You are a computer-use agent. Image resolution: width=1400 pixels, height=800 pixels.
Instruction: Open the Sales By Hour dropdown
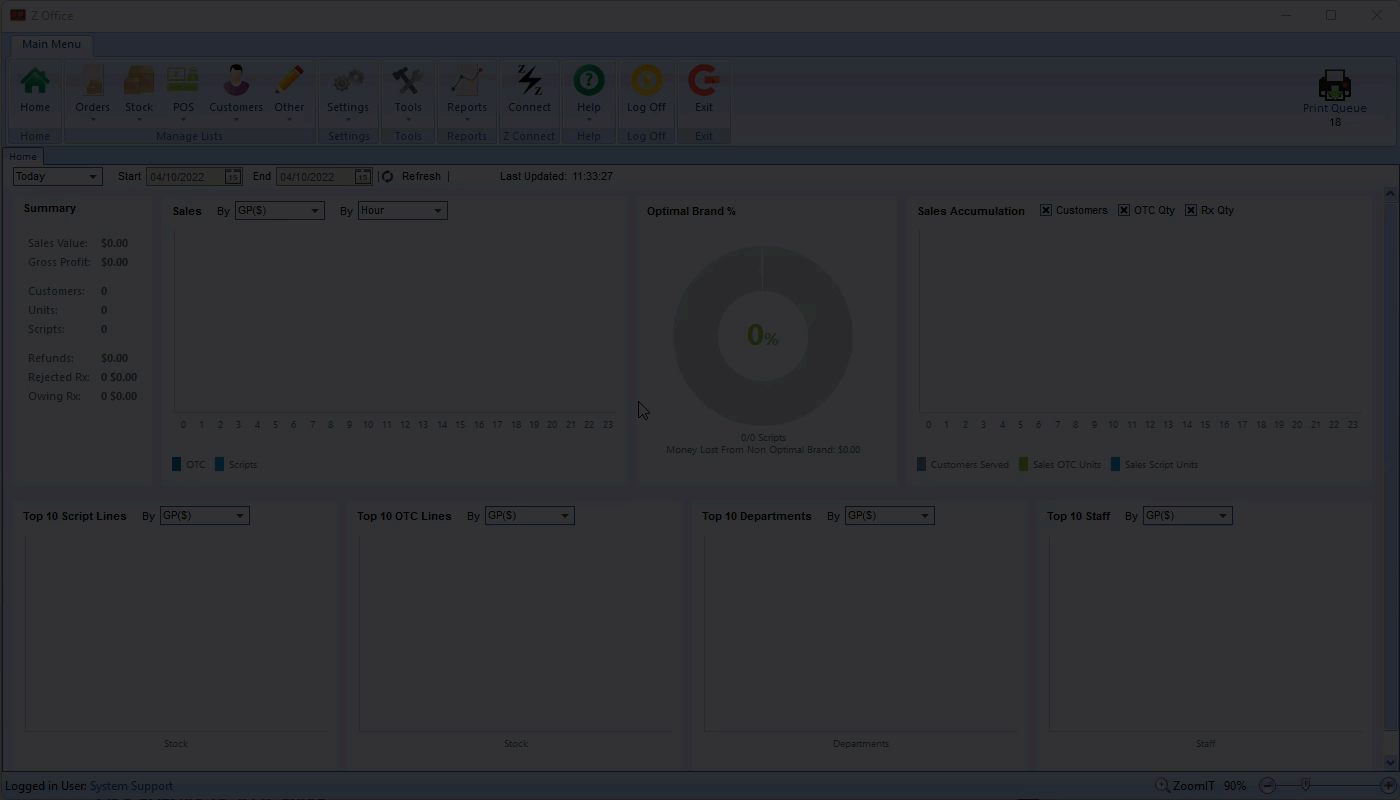point(402,210)
